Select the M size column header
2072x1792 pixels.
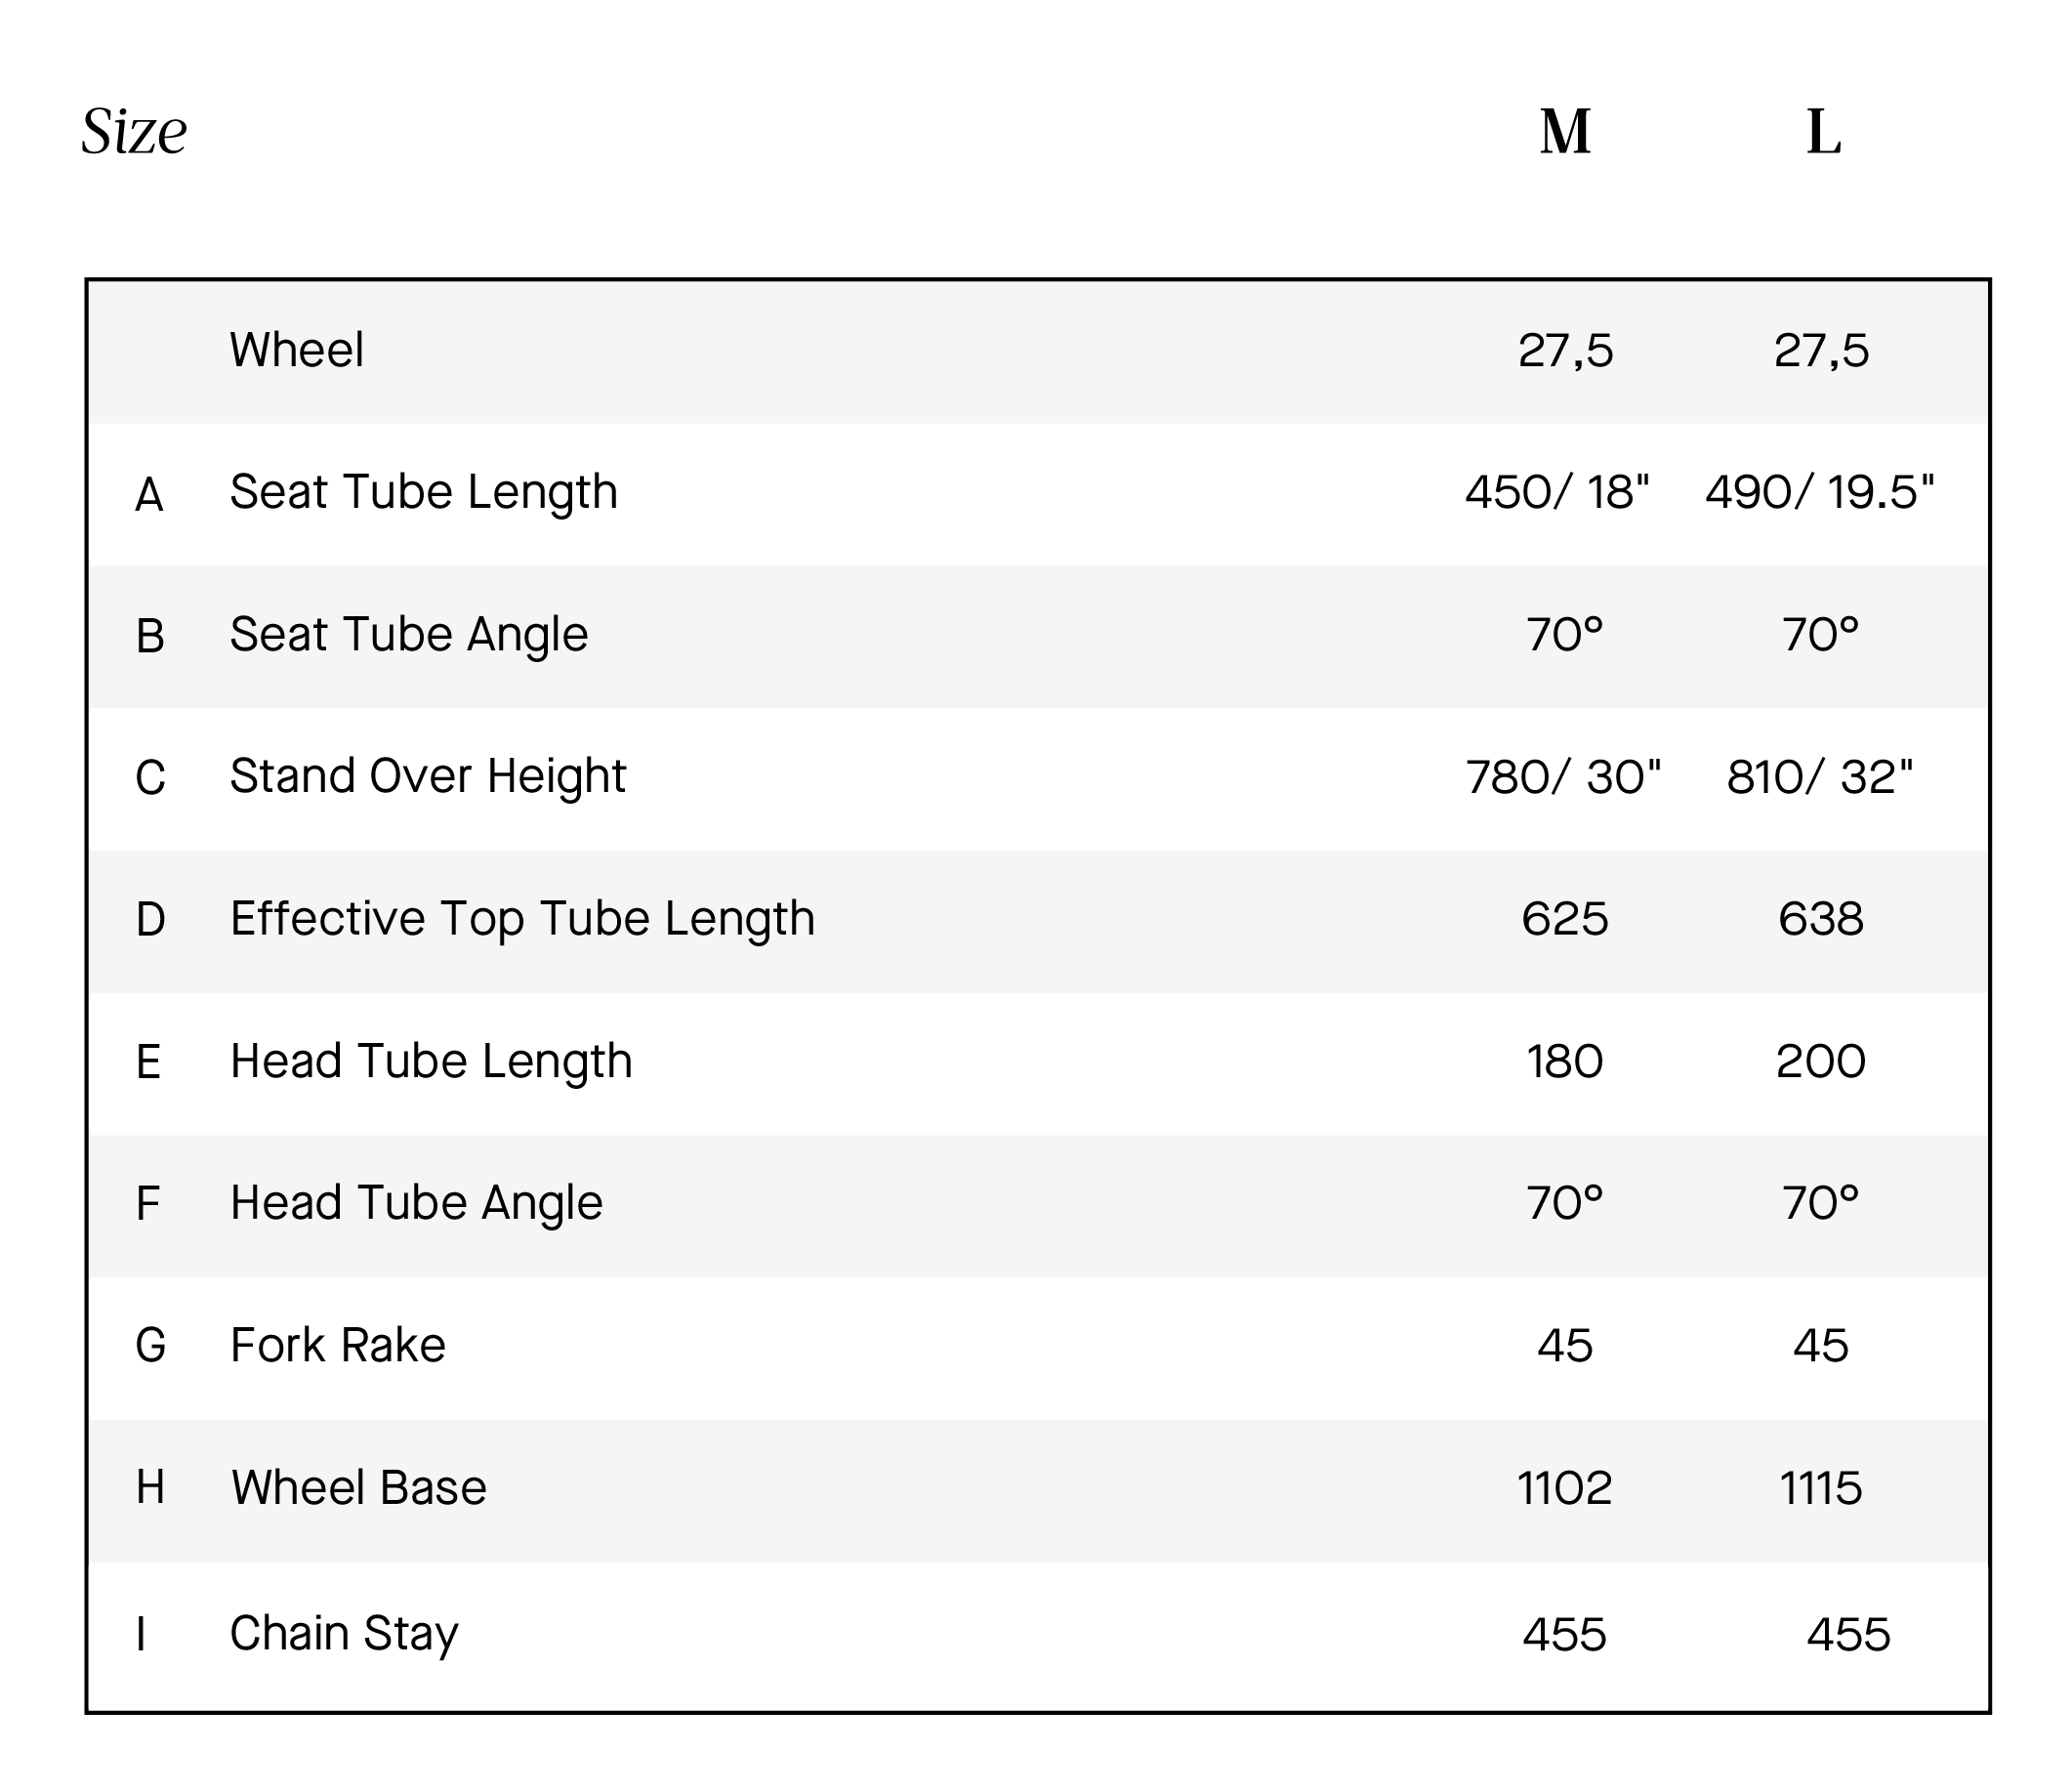tap(1565, 132)
